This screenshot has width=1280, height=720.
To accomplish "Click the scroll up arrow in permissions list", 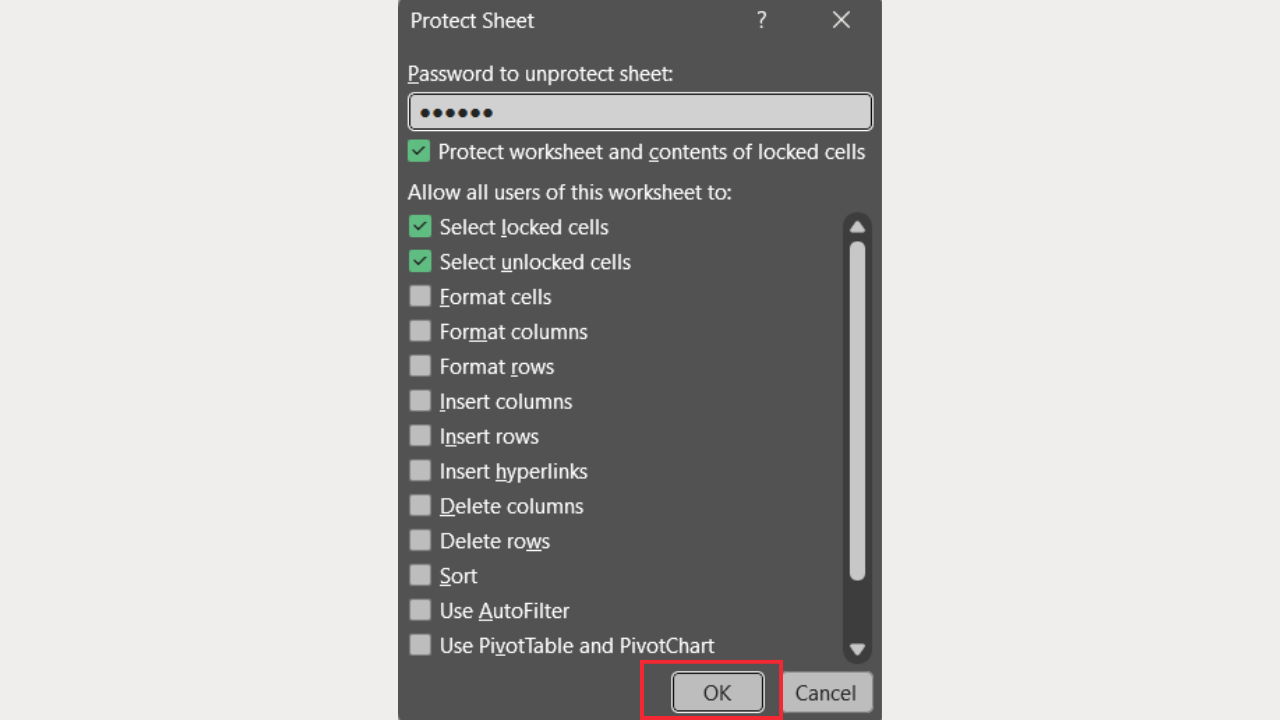I will coord(857,227).
